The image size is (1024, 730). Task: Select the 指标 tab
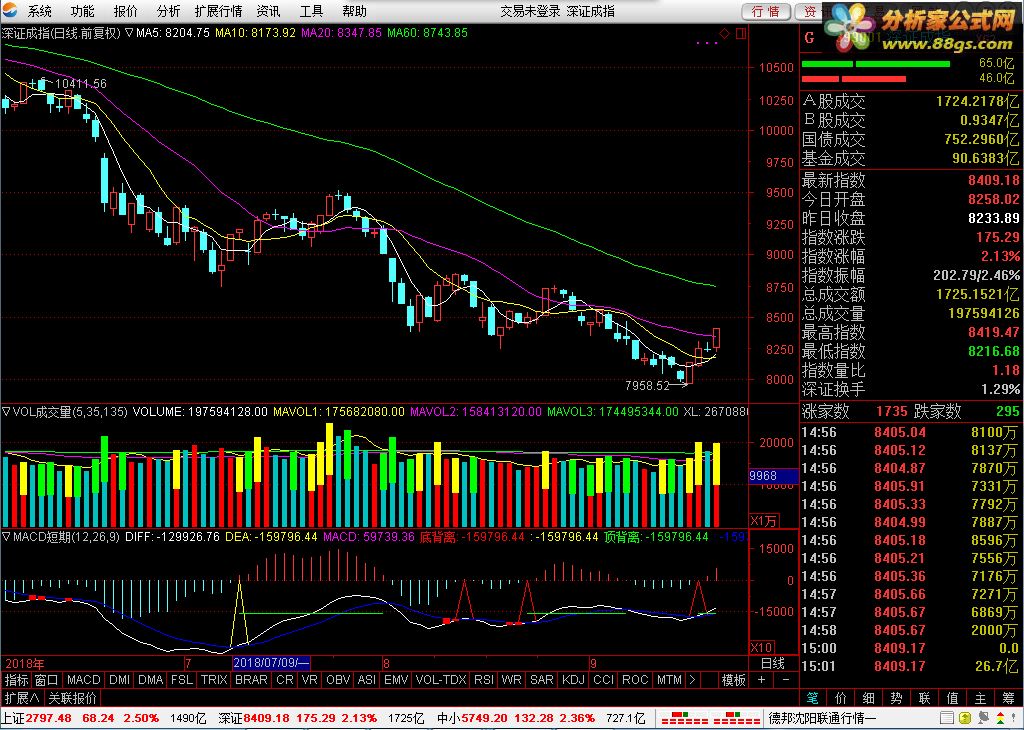[x=16, y=680]
